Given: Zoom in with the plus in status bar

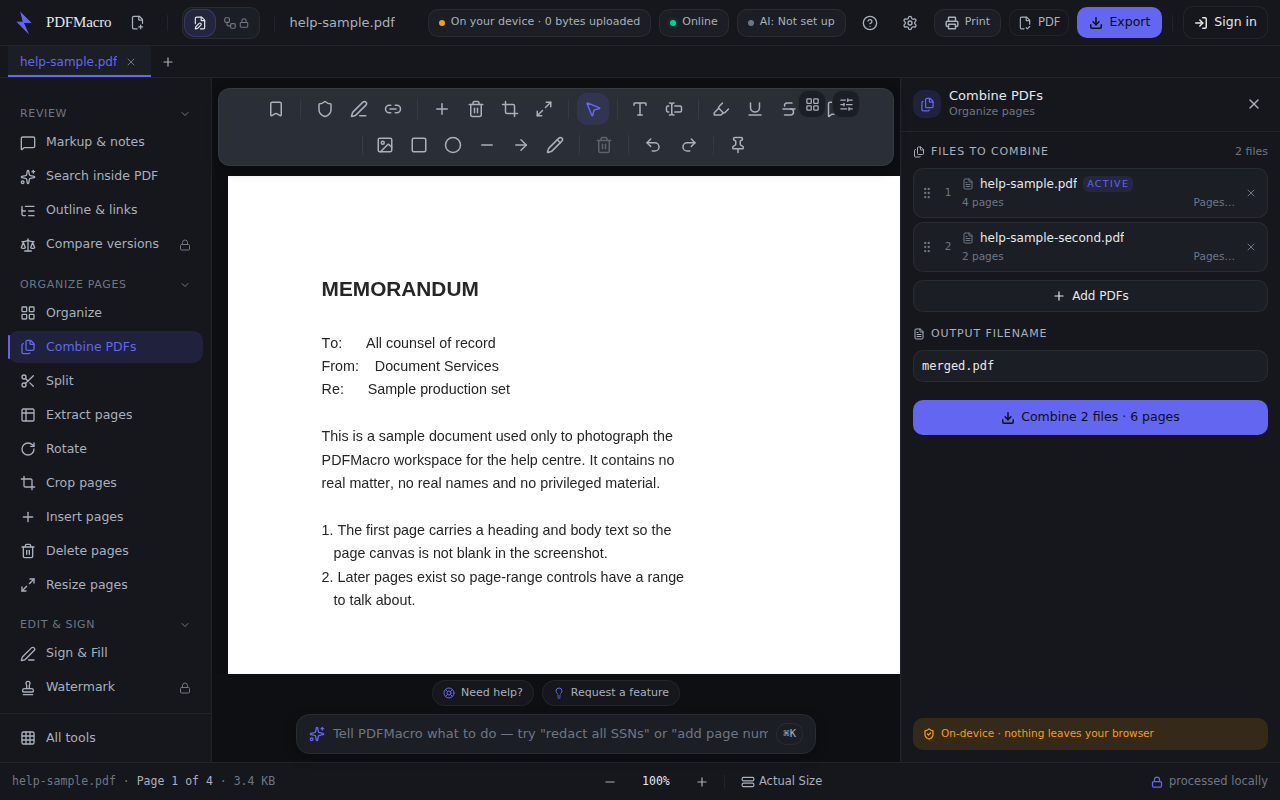Looking at the screenshot, I should (702, 781).
